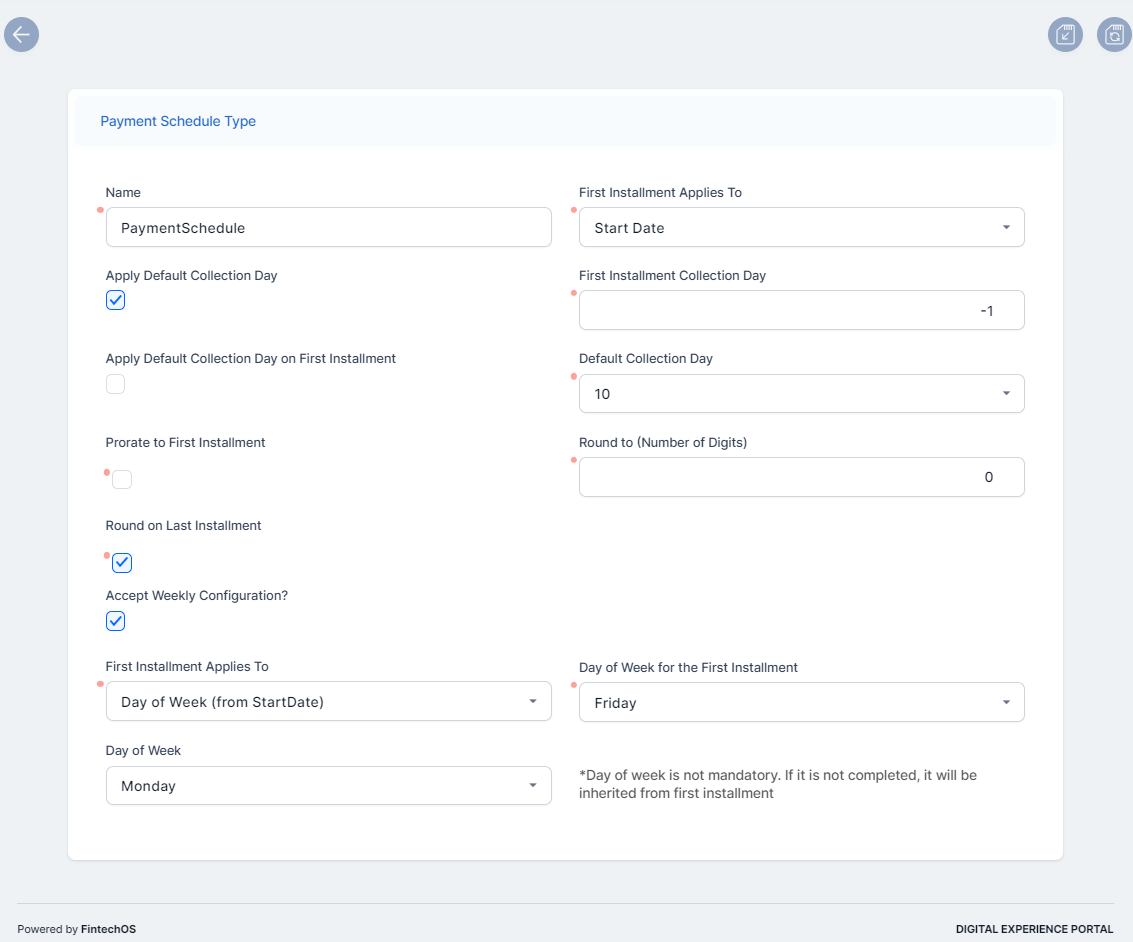Click the FintechOS footer text
1133x942 pixels.
[108, 929]
